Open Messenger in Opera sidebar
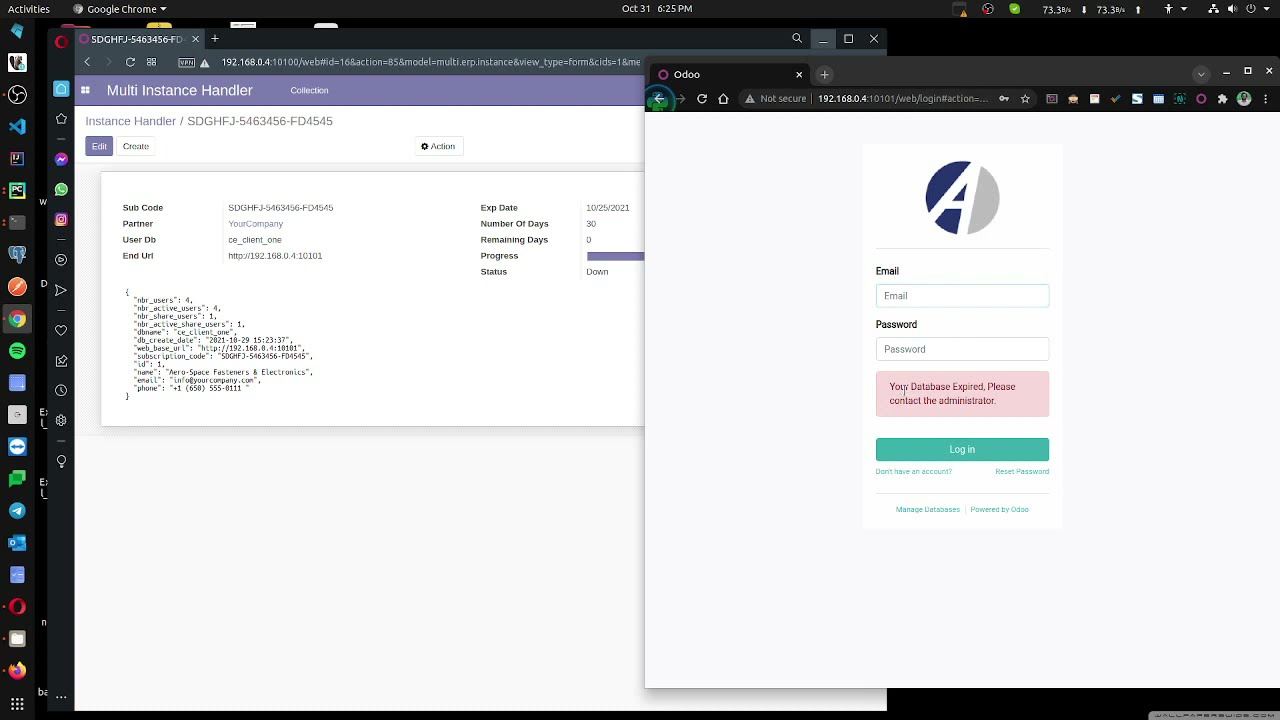This screenshot has height=720, width=1280. 61,159
